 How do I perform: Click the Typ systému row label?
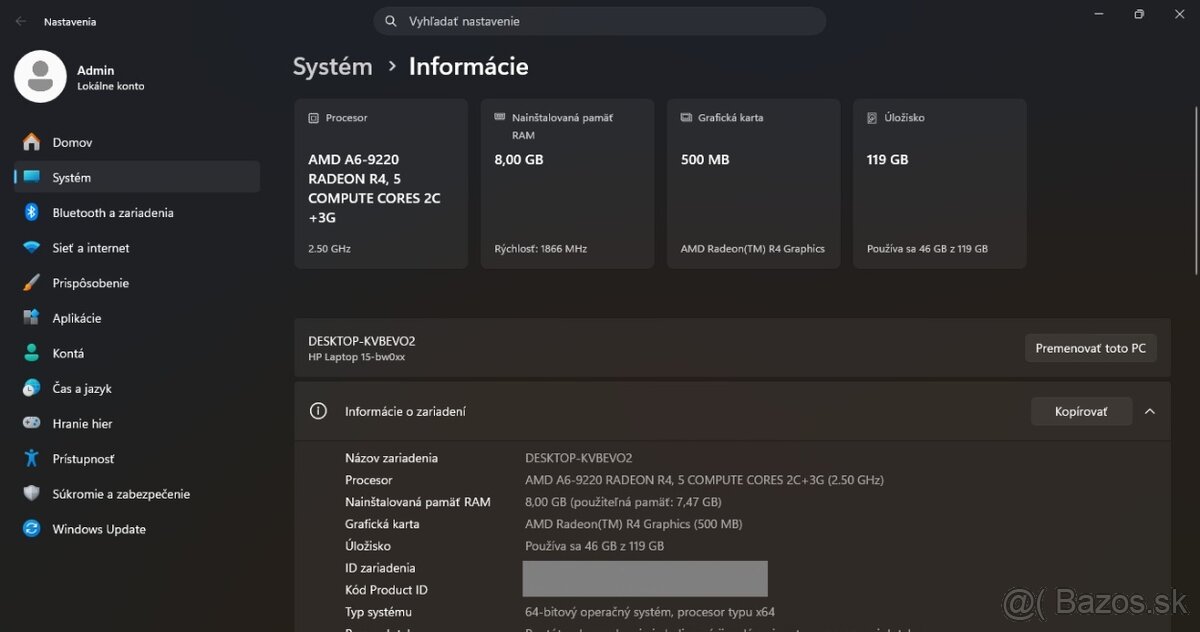click(x=378, y=612)
